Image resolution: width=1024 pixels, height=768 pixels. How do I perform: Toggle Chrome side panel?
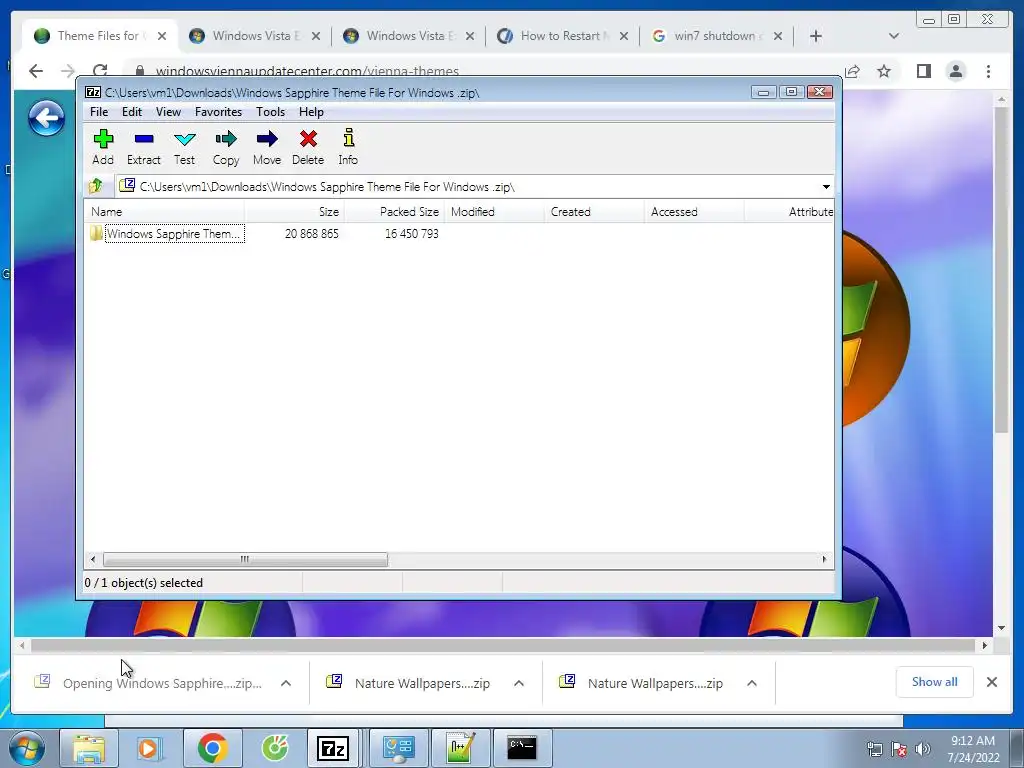pos(923,71)
